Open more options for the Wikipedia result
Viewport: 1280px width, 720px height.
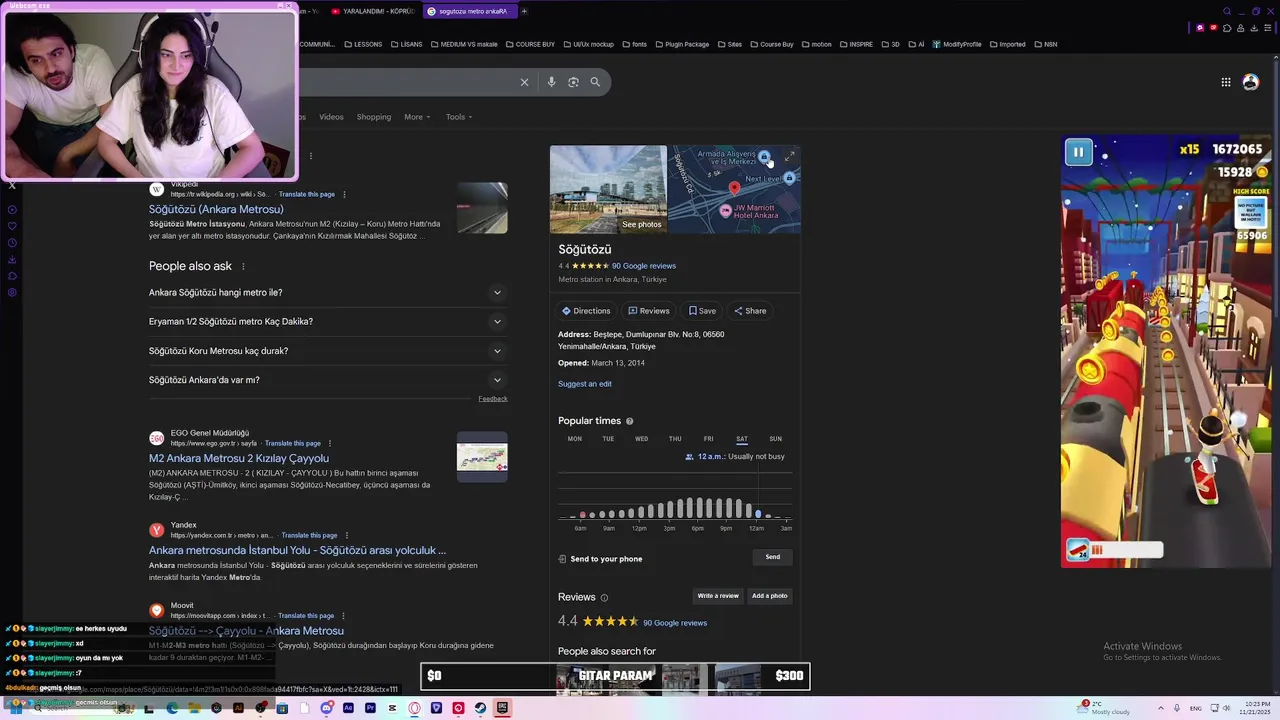click(x=344, y=194)
